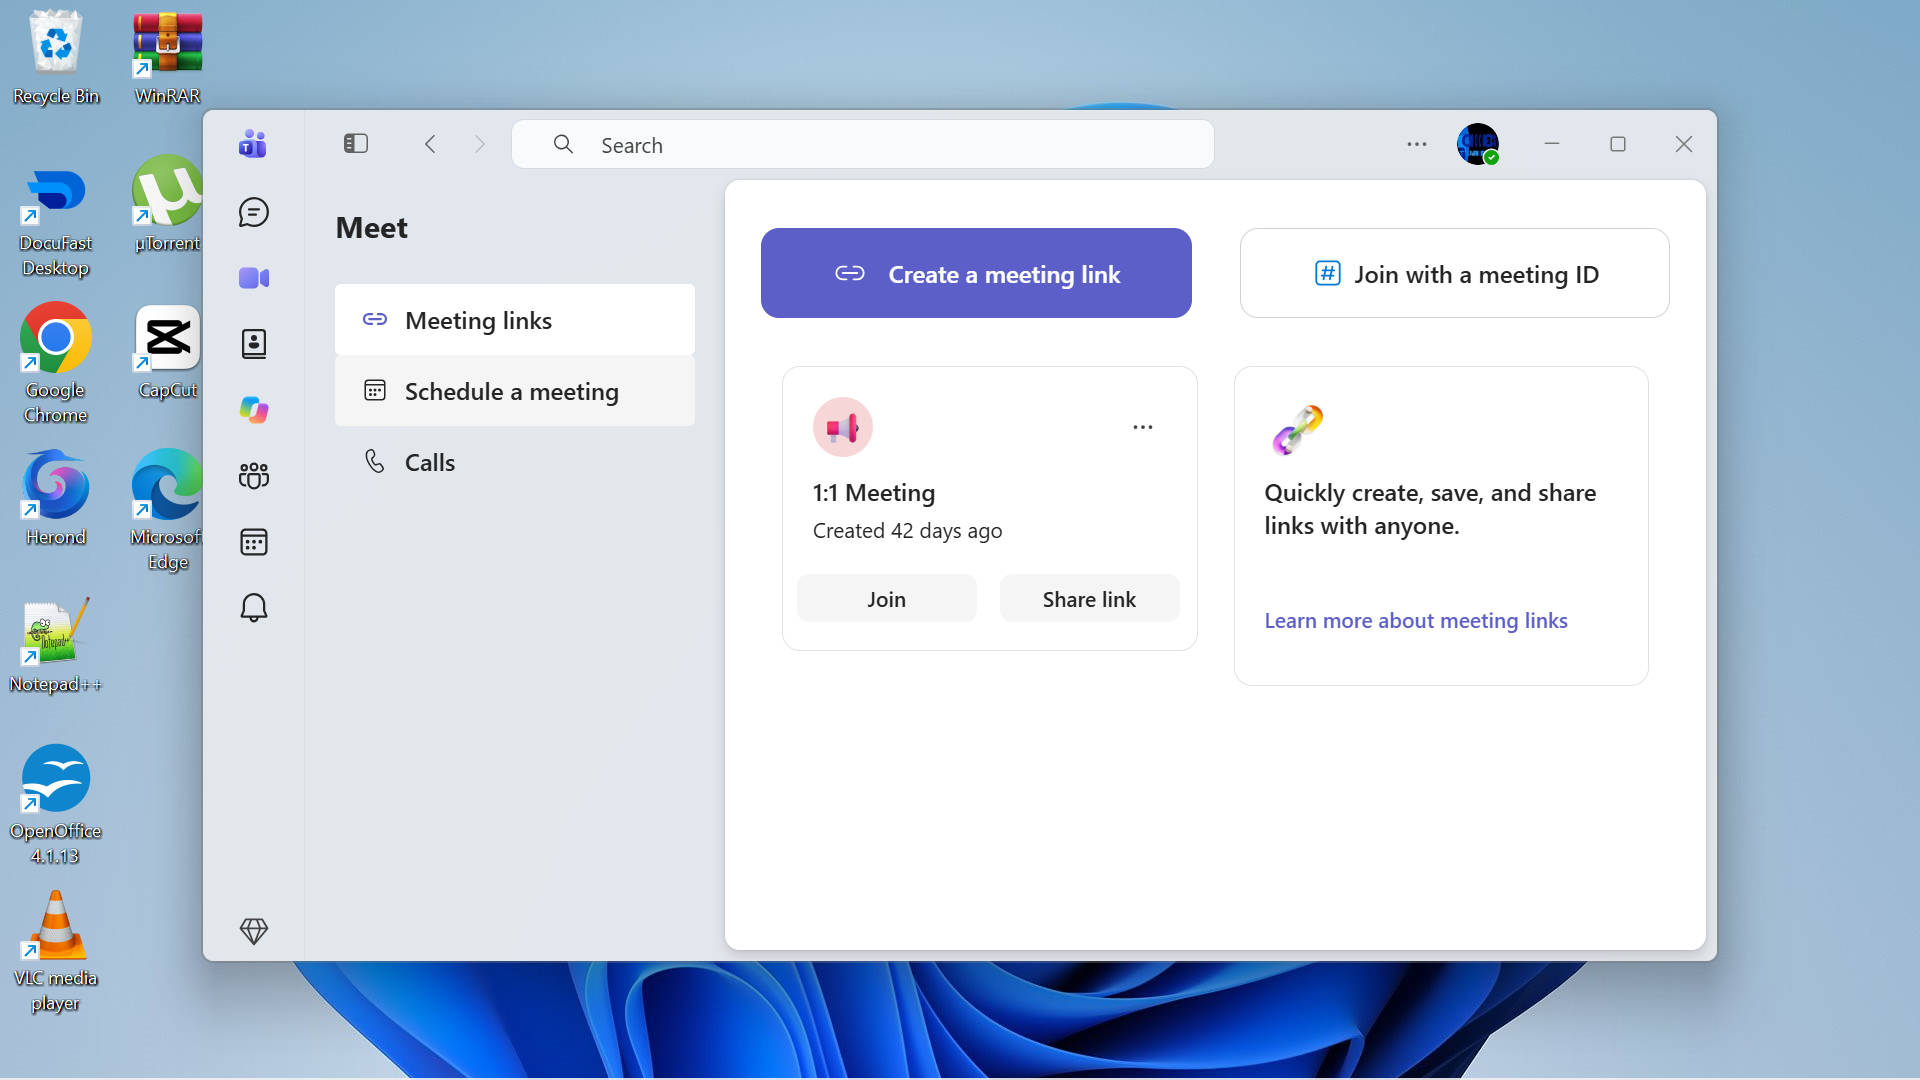Click Share link for 1:1 Meeting

pyautogui.click(x=1090, y=599)
